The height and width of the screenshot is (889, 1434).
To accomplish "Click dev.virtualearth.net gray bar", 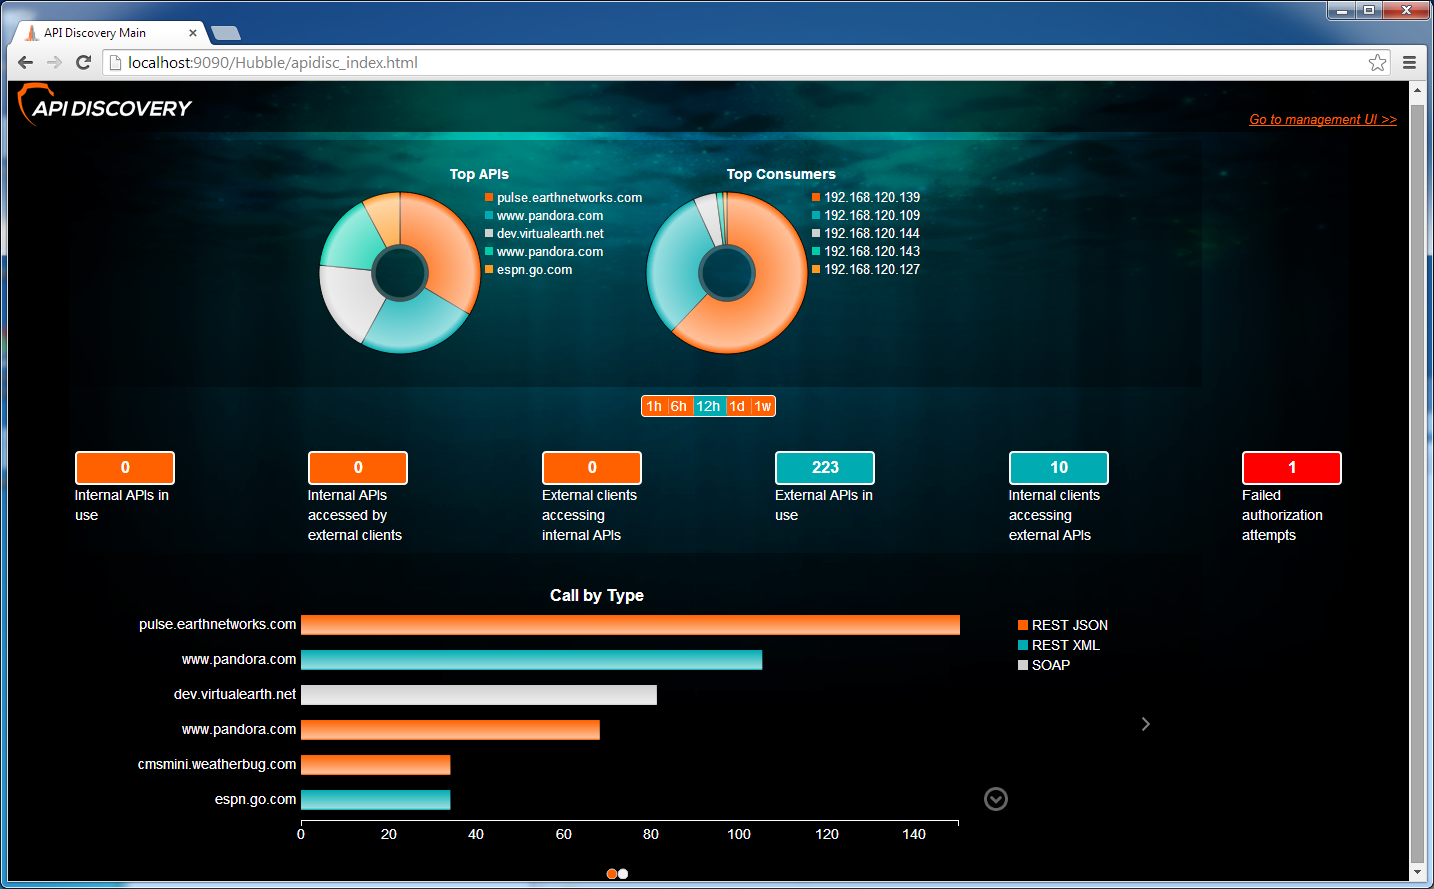I will [479, 695].
